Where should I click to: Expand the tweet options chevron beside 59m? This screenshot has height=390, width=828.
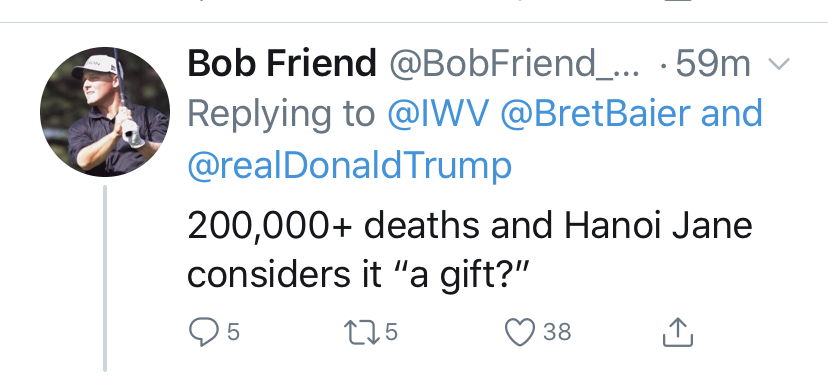click(779, 64)
